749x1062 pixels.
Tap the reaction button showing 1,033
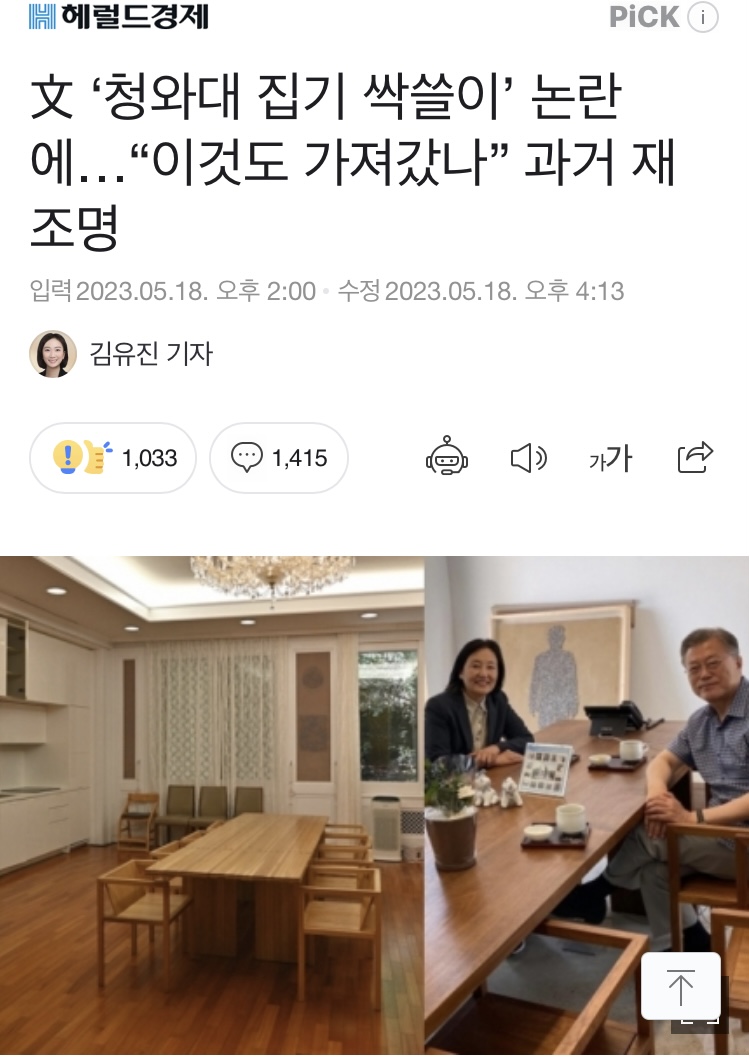point(112,458)
